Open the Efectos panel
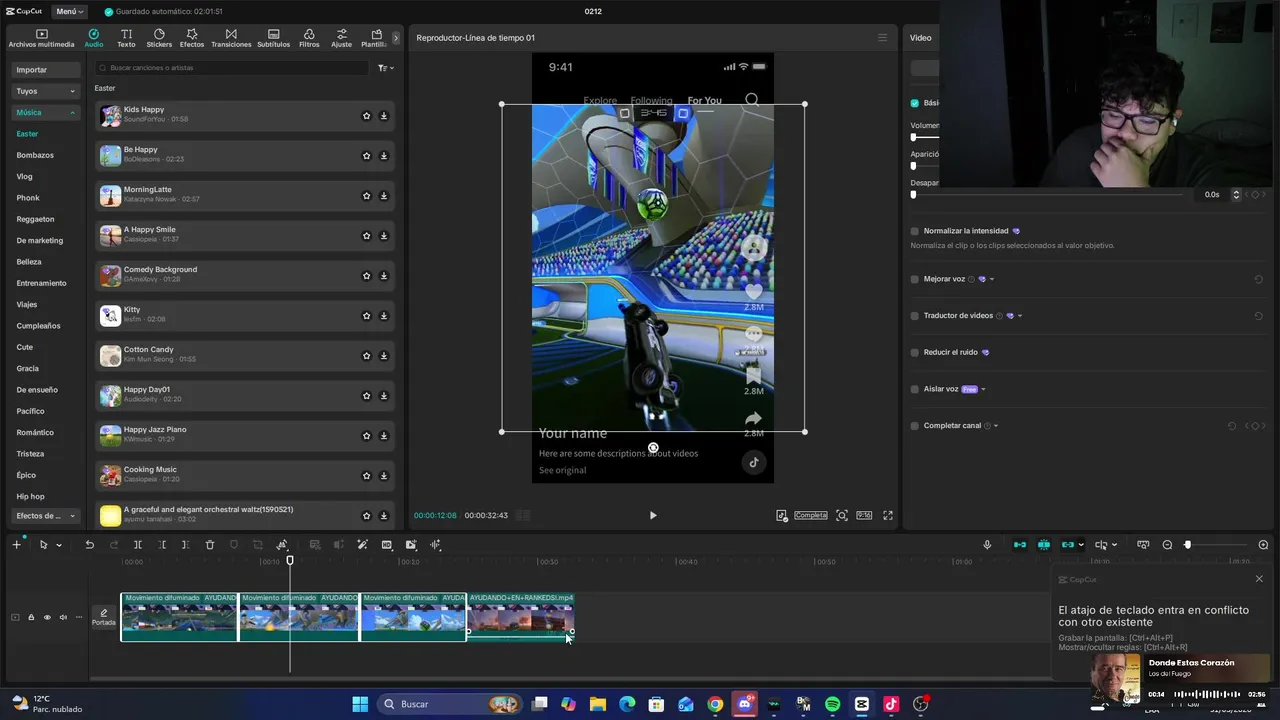1280x720 pixels. [x=192, y=38]
